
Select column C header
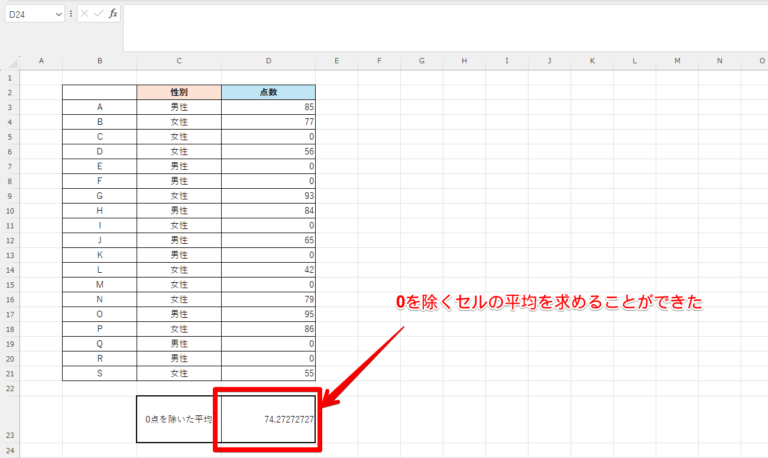point(178,62)
